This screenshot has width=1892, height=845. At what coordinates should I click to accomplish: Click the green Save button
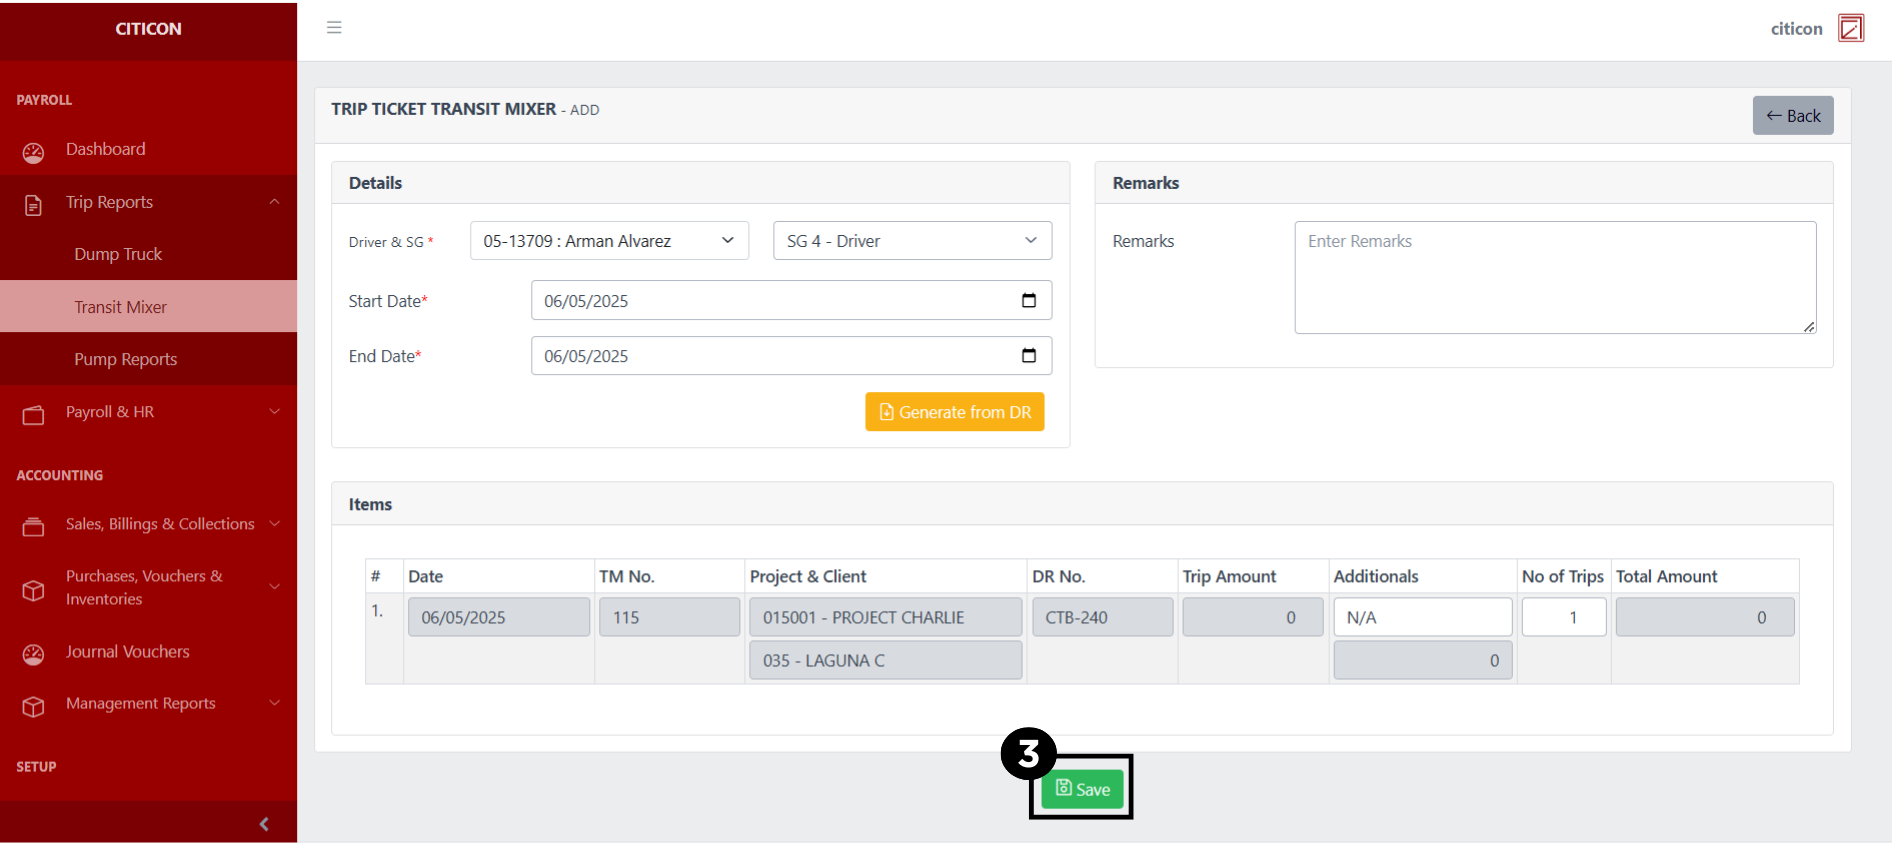1082,789
